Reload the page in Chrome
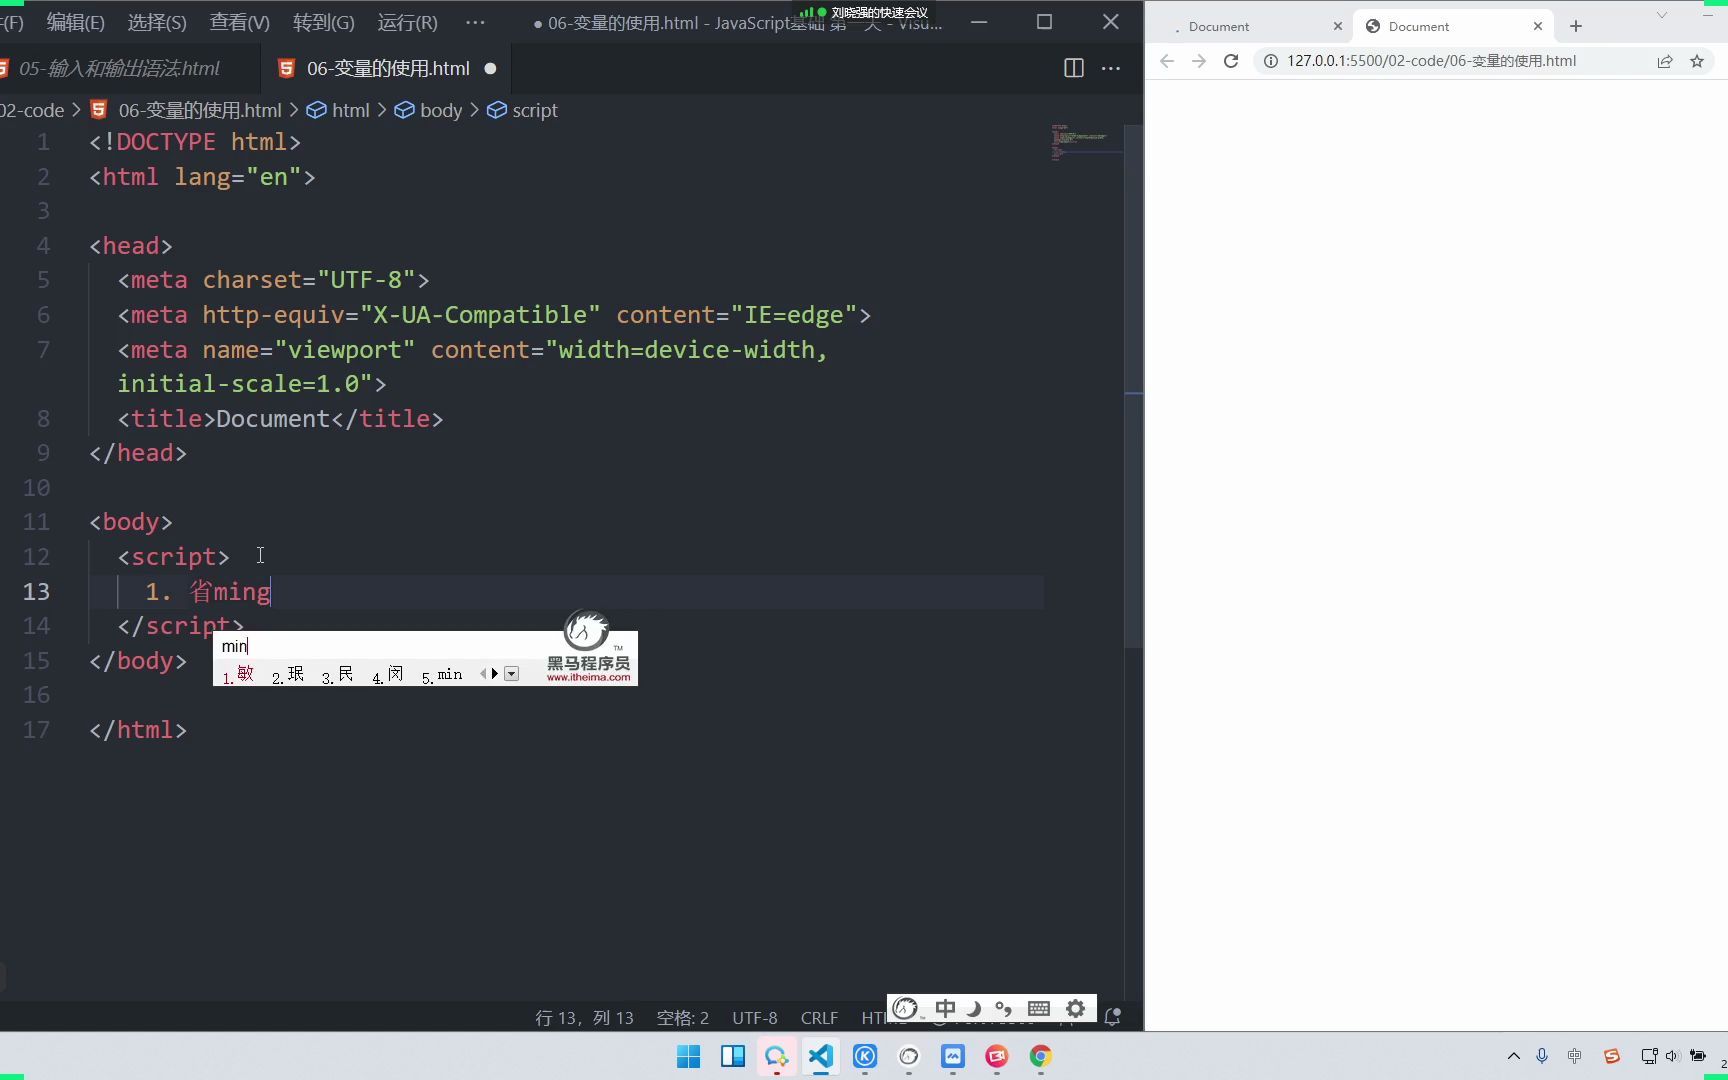 coord(1231,61)
